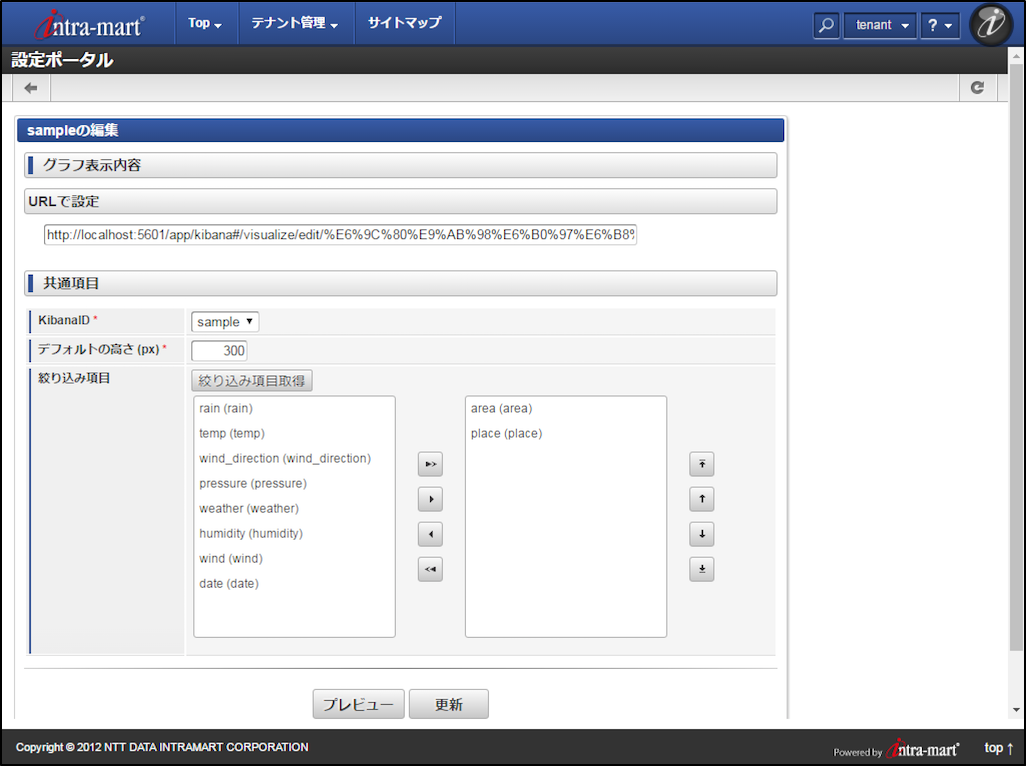Select 'rain (rain)' in the left list
Screen dimensions: 1026x766
pyautogui.click(x=226, y=408)
